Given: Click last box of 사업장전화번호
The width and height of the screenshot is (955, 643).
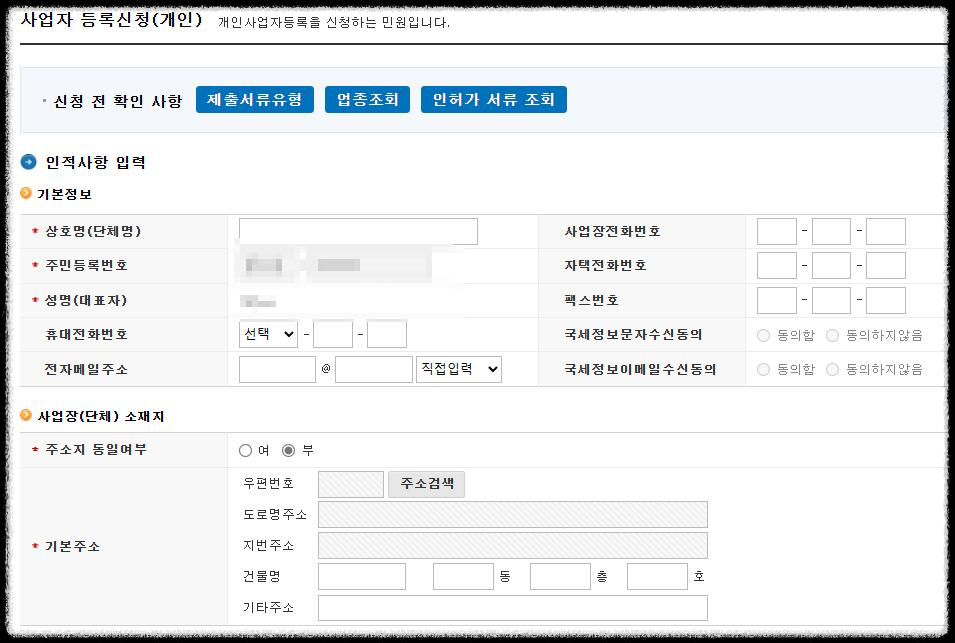Looking at the screenshot, I should coord(886,231).
